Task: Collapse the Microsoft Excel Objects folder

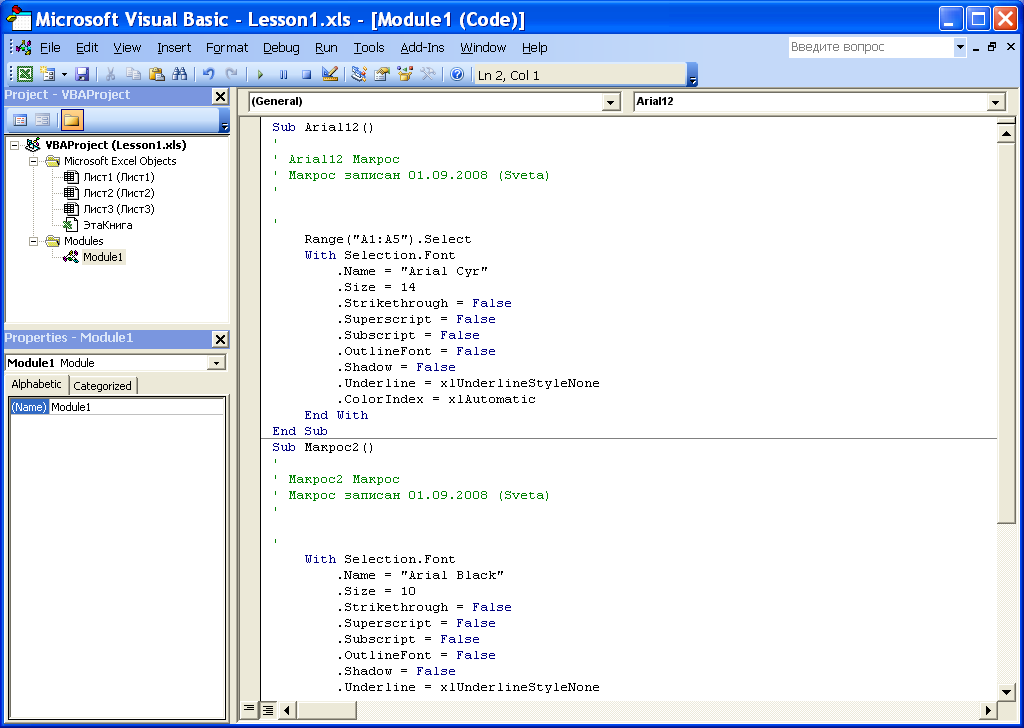Action: [33, 161]
